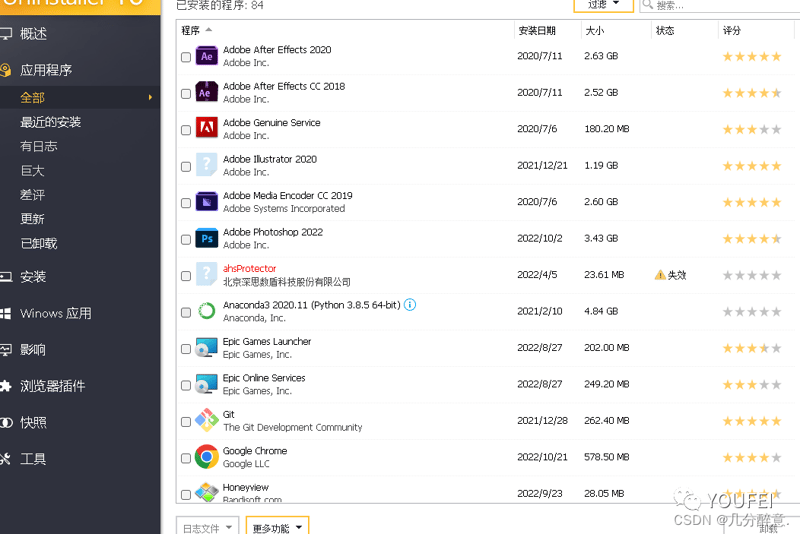Click the Windows logo icon for Winows 应用
Screen dimensions: 800x534
6,314
